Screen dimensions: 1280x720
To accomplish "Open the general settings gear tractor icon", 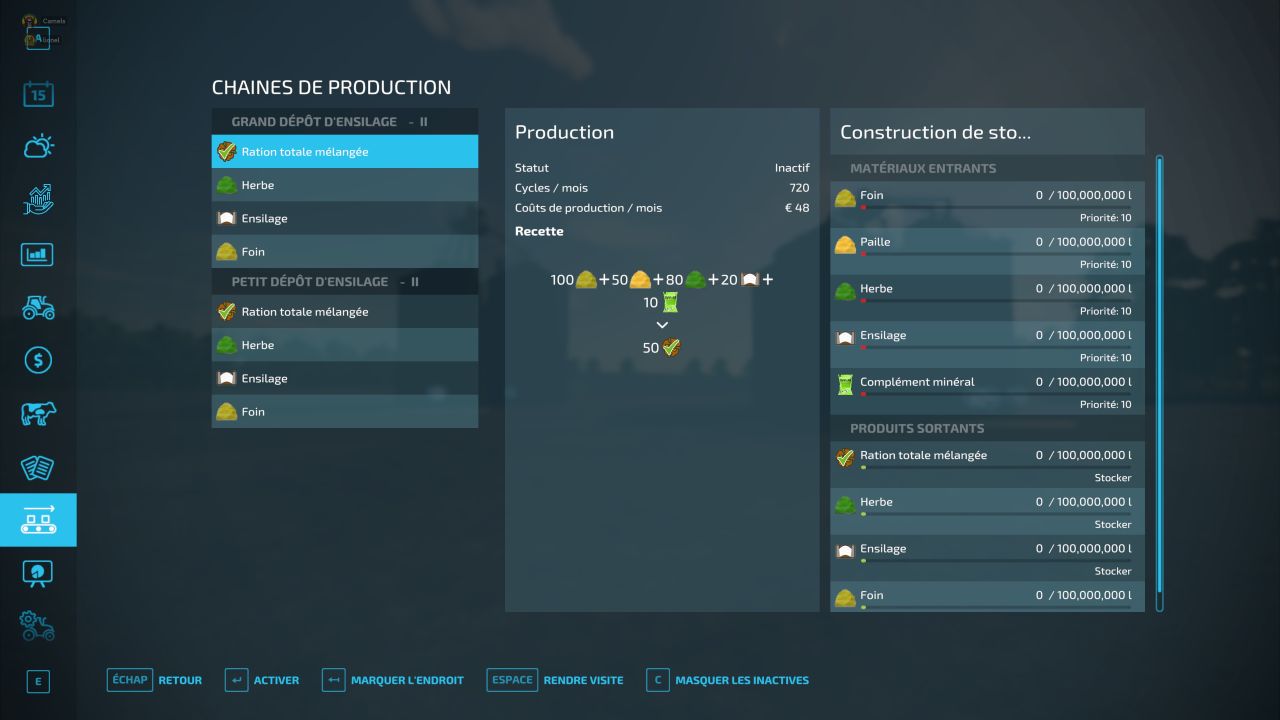I will point(38,626).
